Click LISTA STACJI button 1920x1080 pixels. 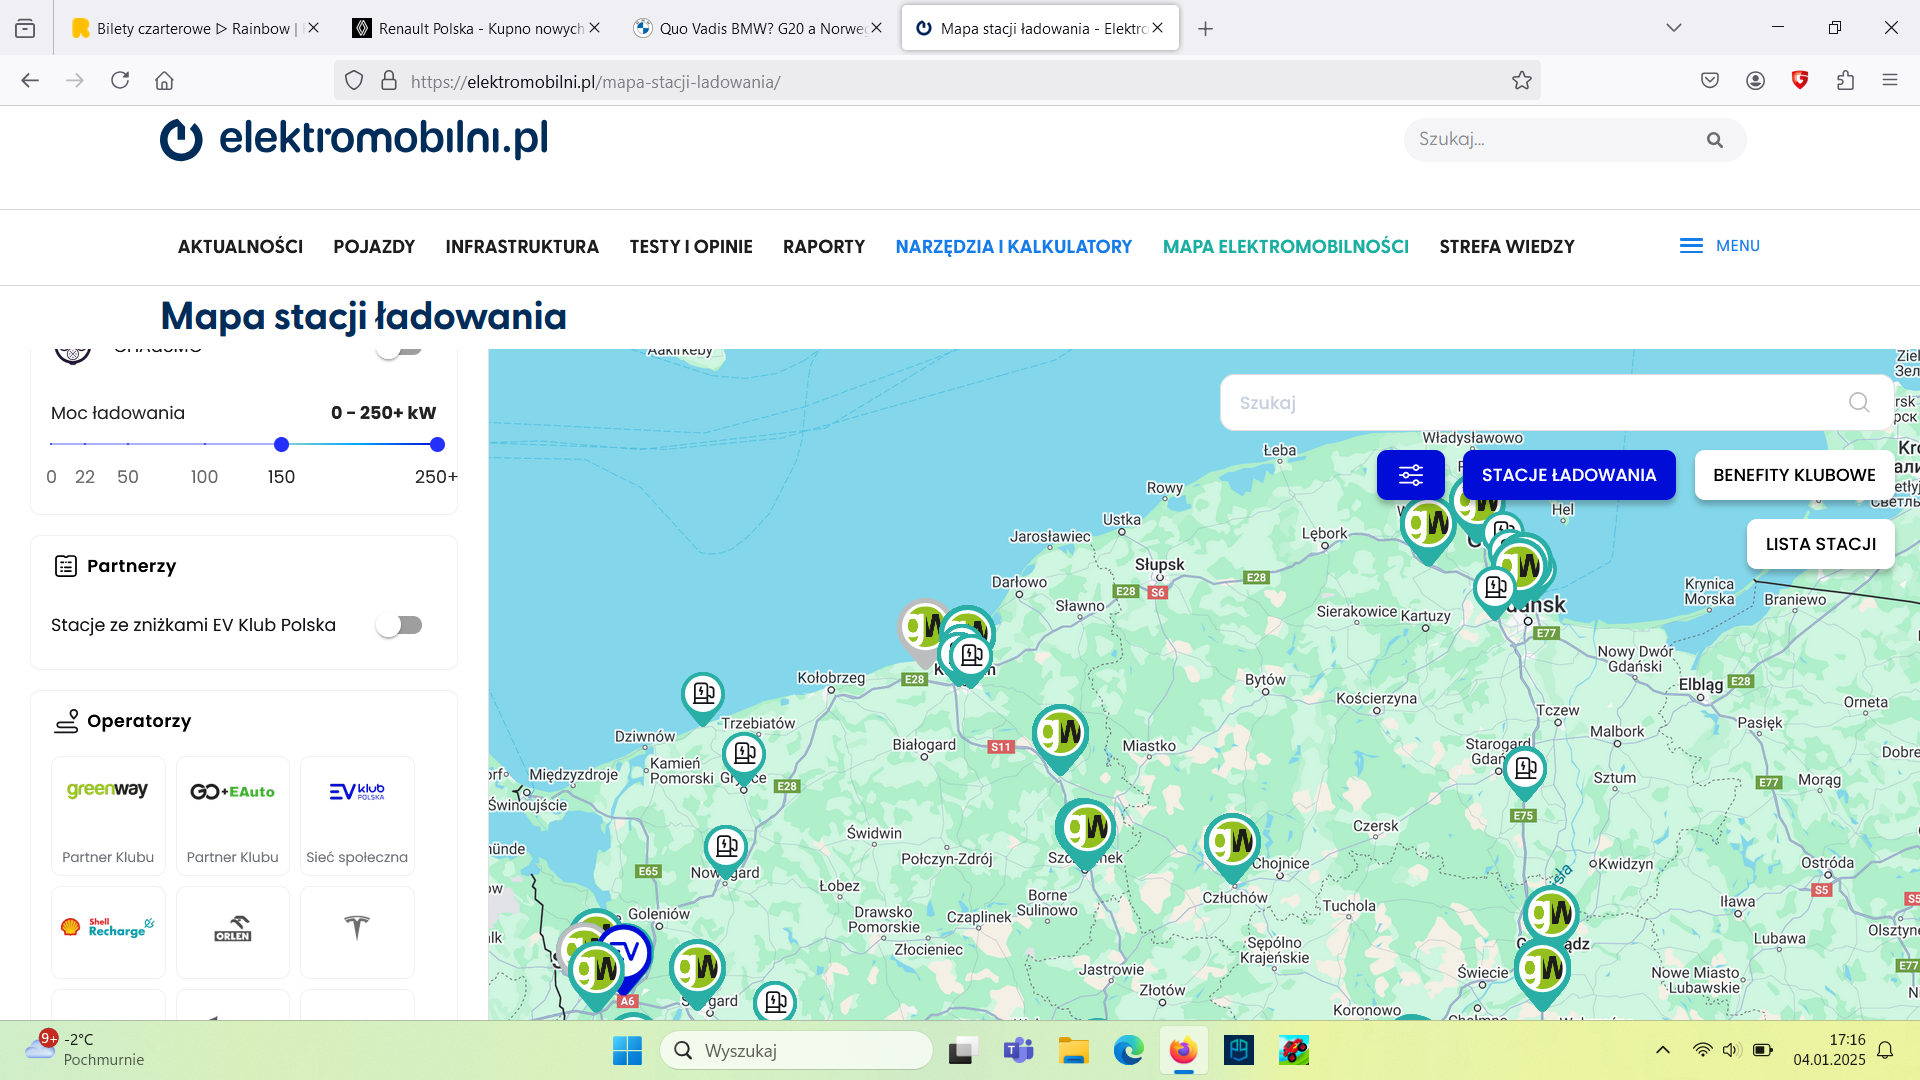pyautogui.click(x=1820, y=544)
